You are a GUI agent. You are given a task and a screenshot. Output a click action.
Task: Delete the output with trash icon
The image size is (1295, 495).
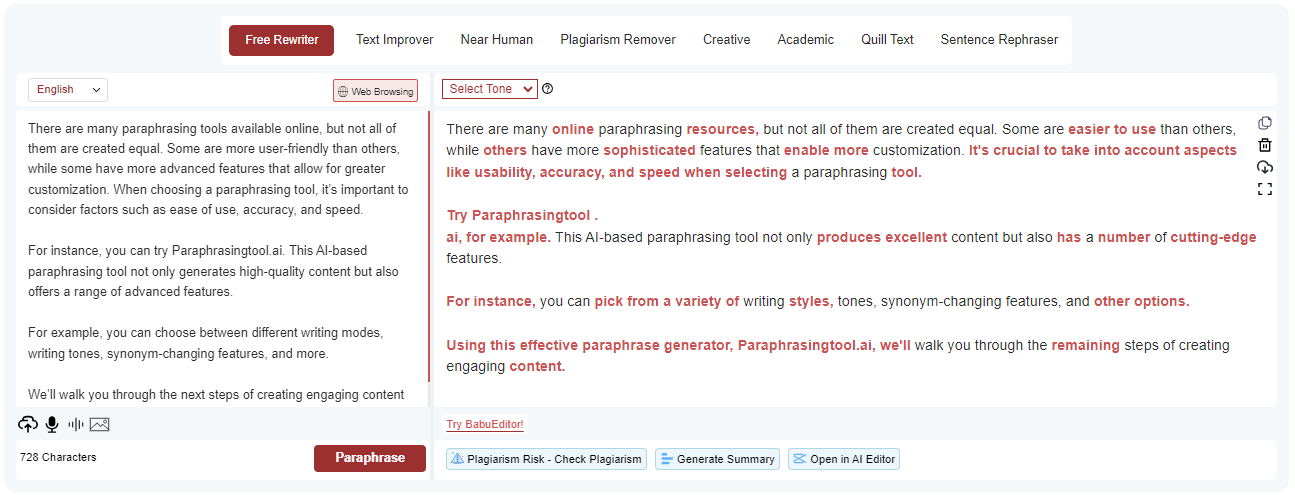[x=1265, y=145]
